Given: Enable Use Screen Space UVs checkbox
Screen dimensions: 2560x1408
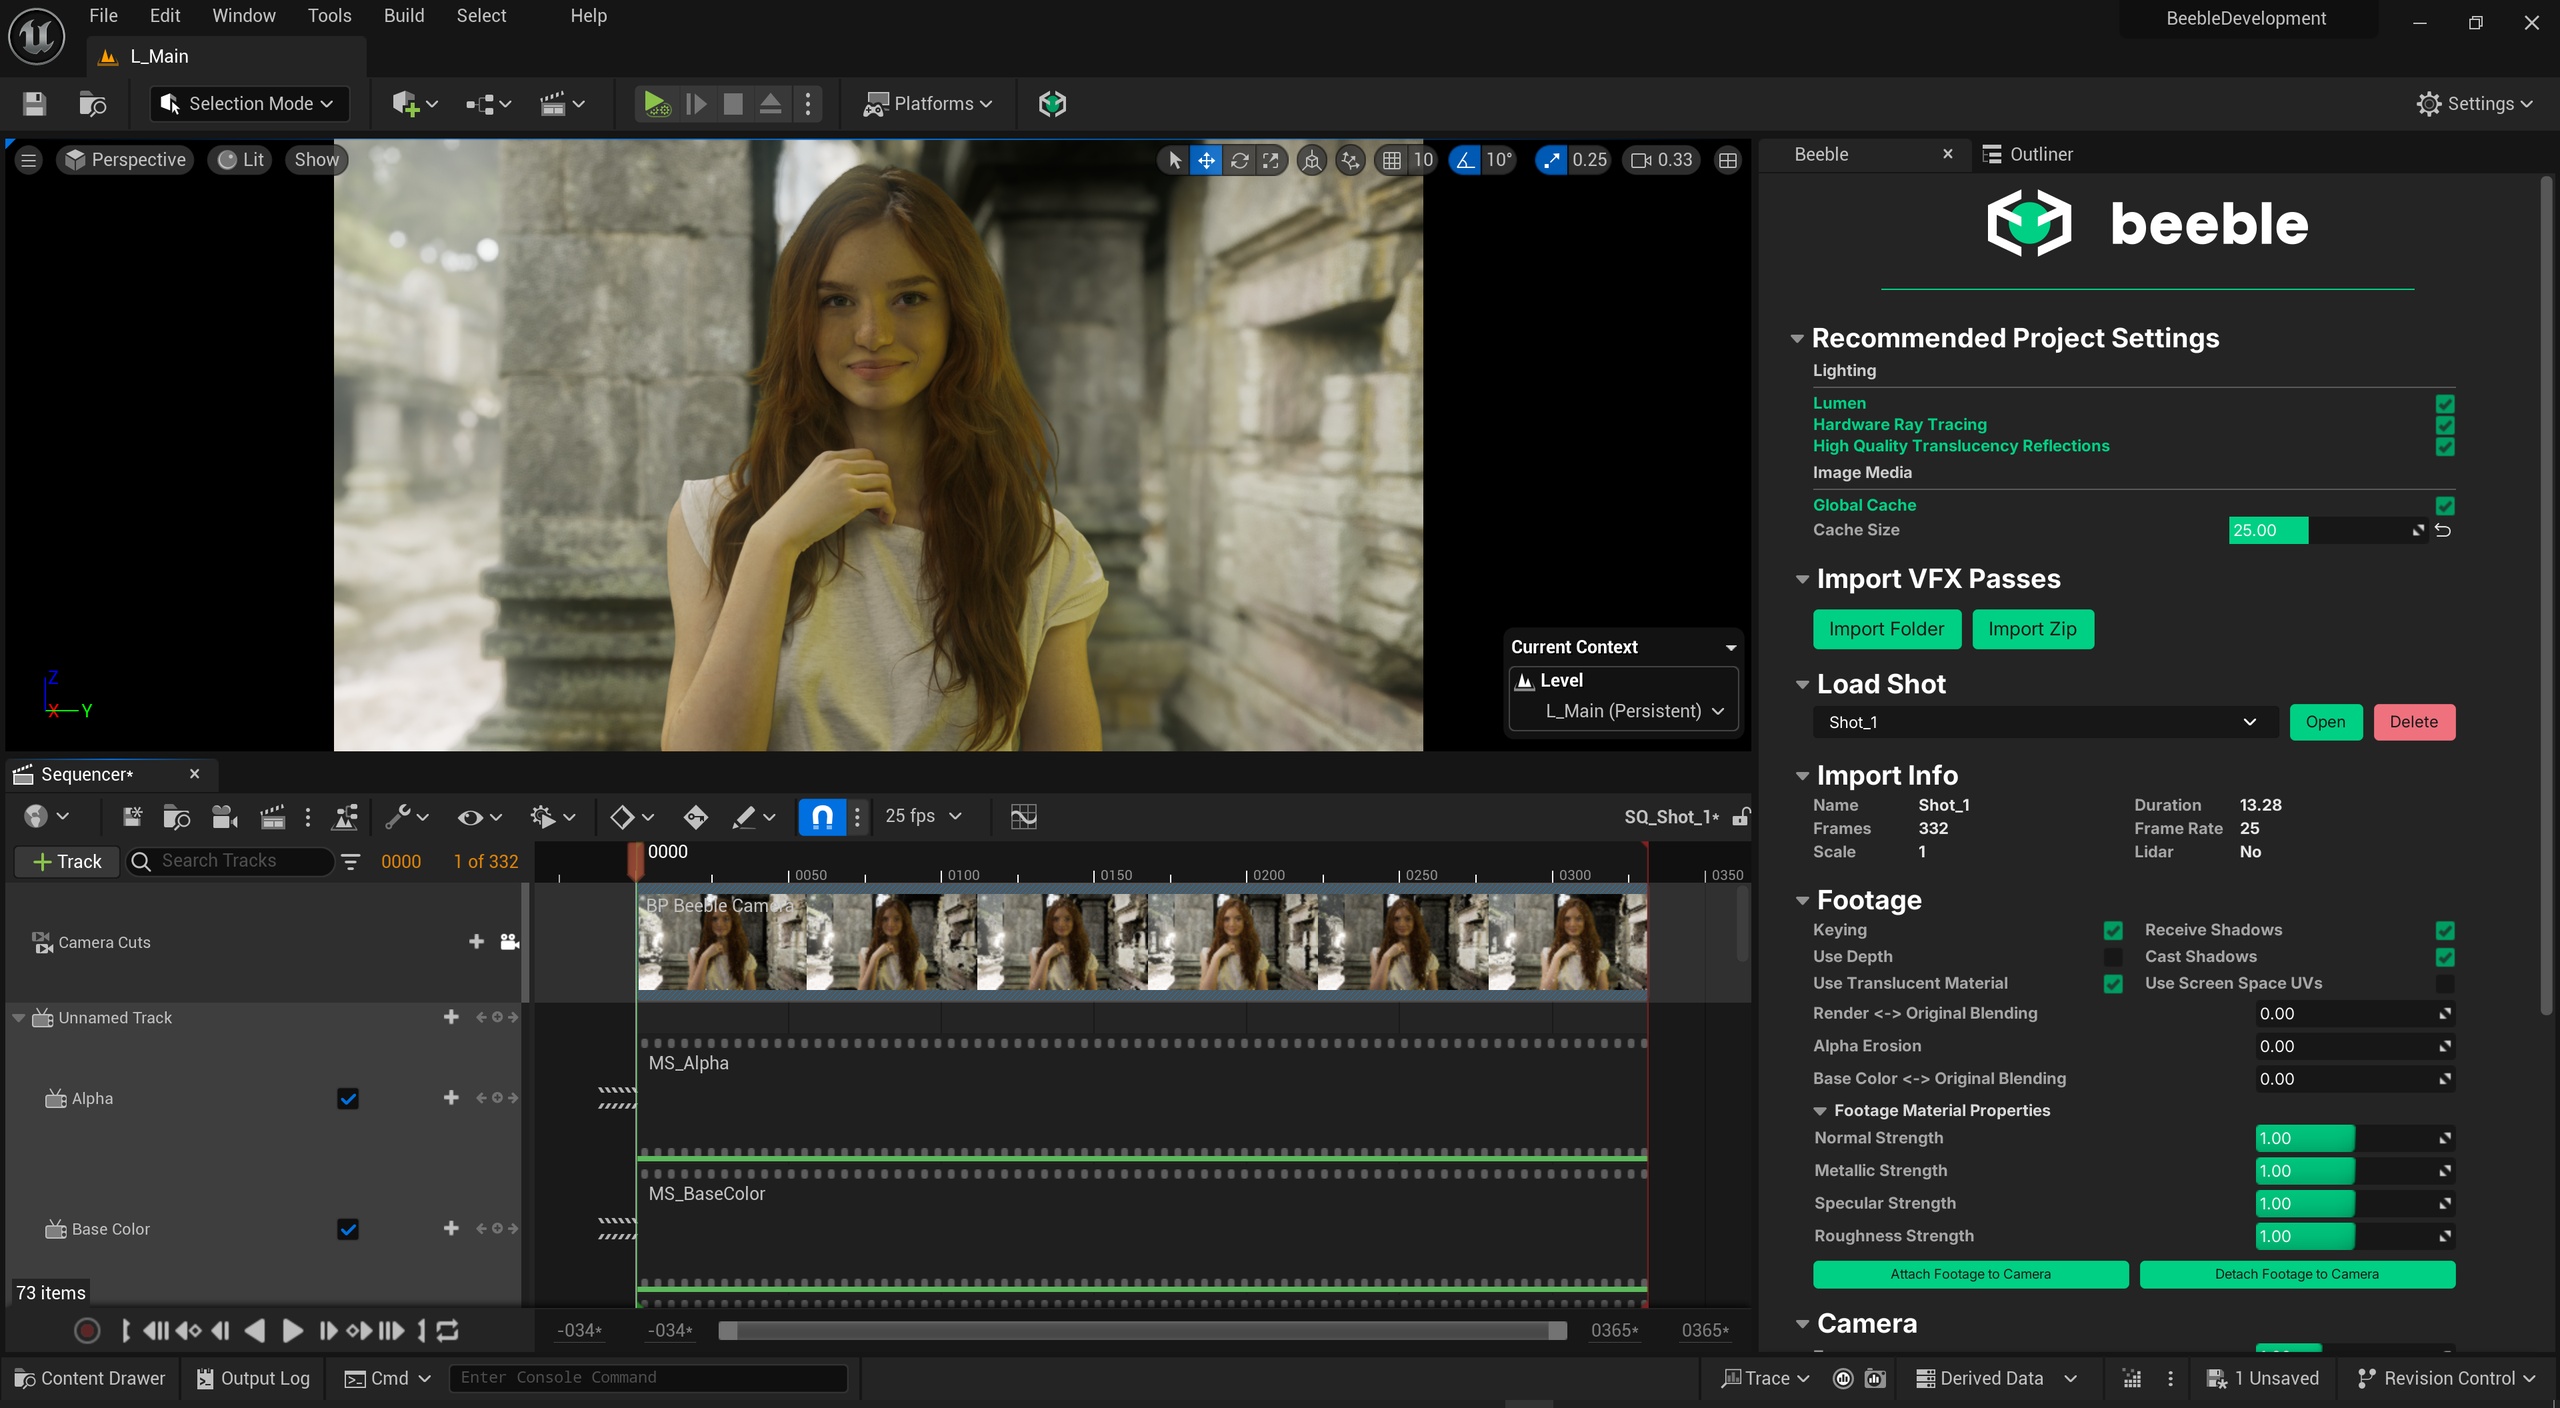Looking at the screenshot, I should (2445, 984).
